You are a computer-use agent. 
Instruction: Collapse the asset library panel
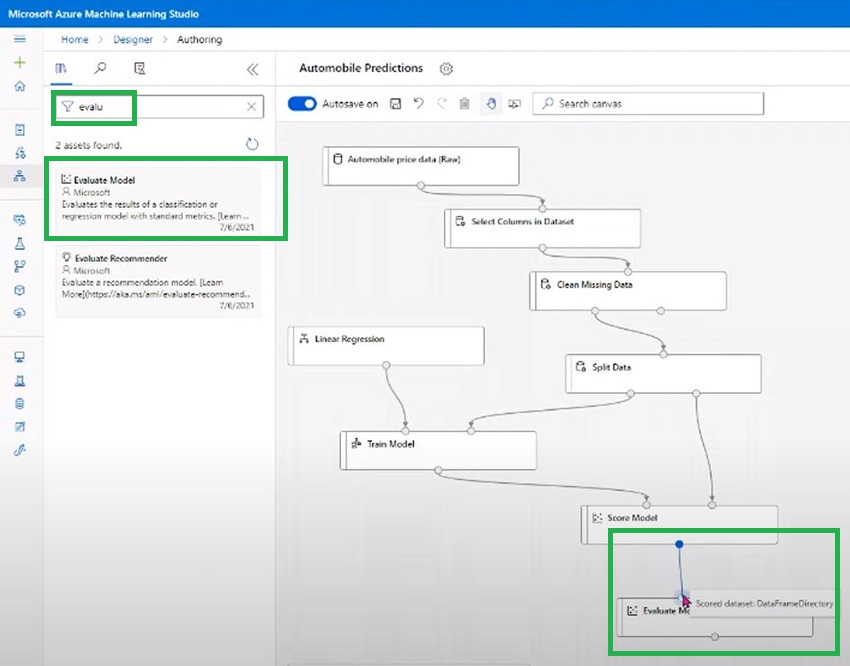pos(252,69)
